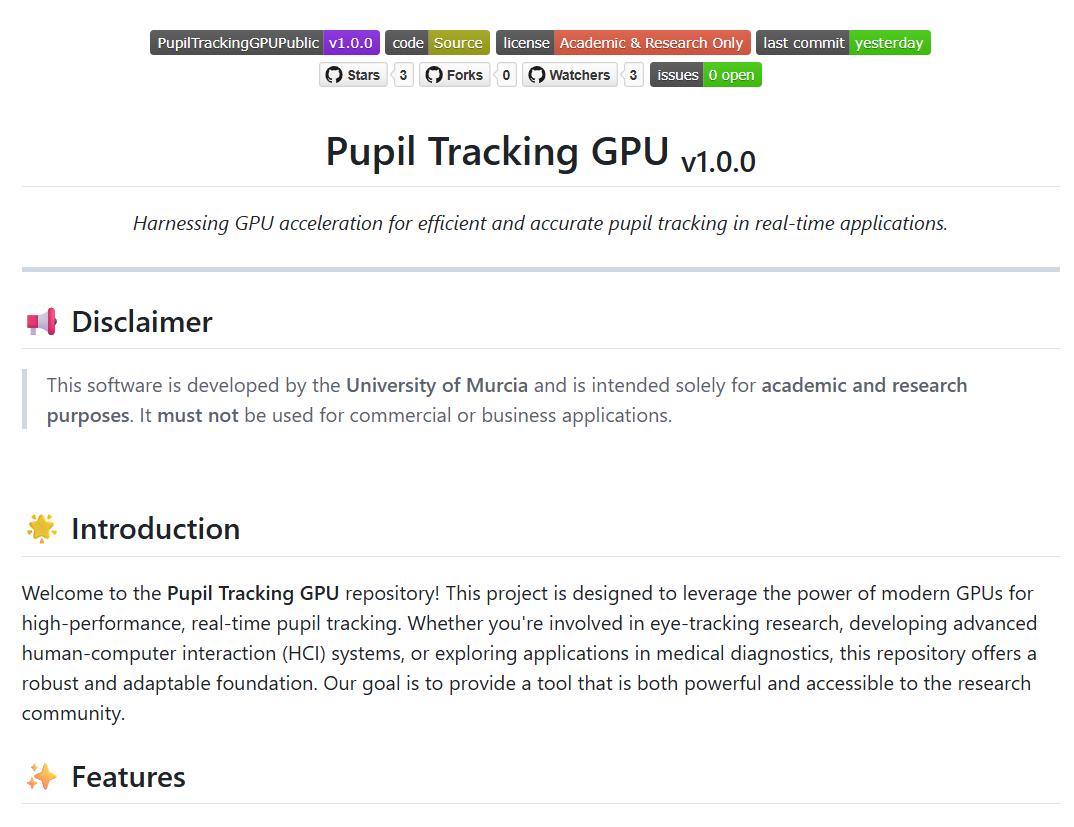This screenshot has width=1074, height=827.
Task: Click the sparkles emoji beside Features
Action: 41,777
